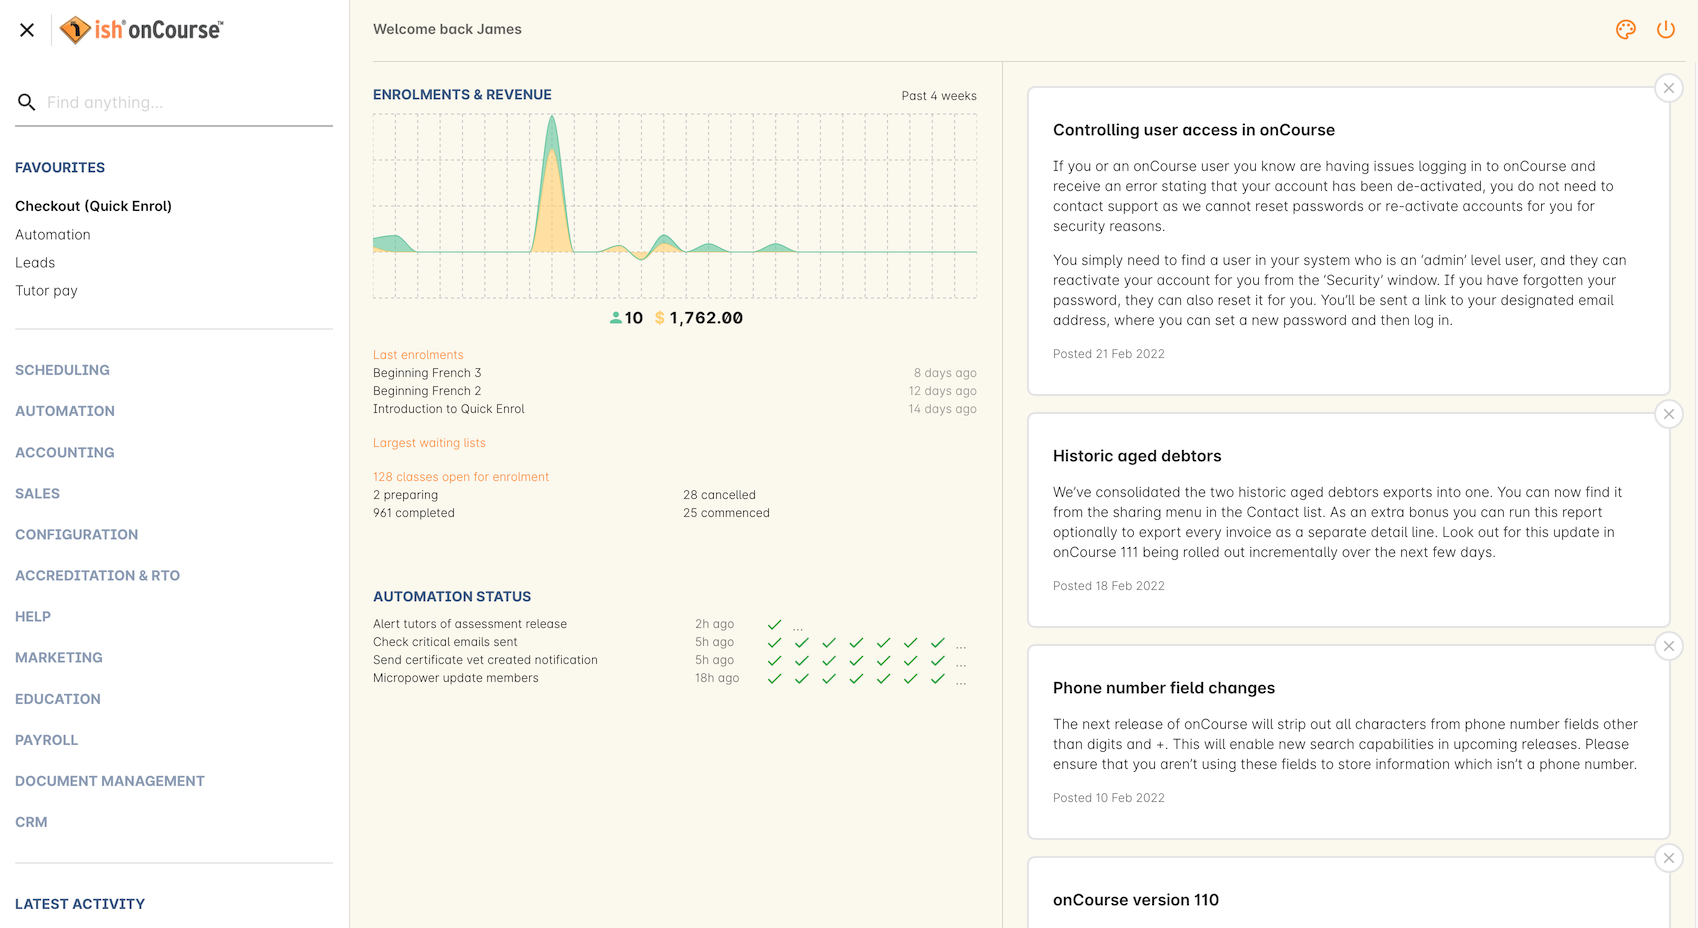Click the ish onCourse logo

coord(141,30)
